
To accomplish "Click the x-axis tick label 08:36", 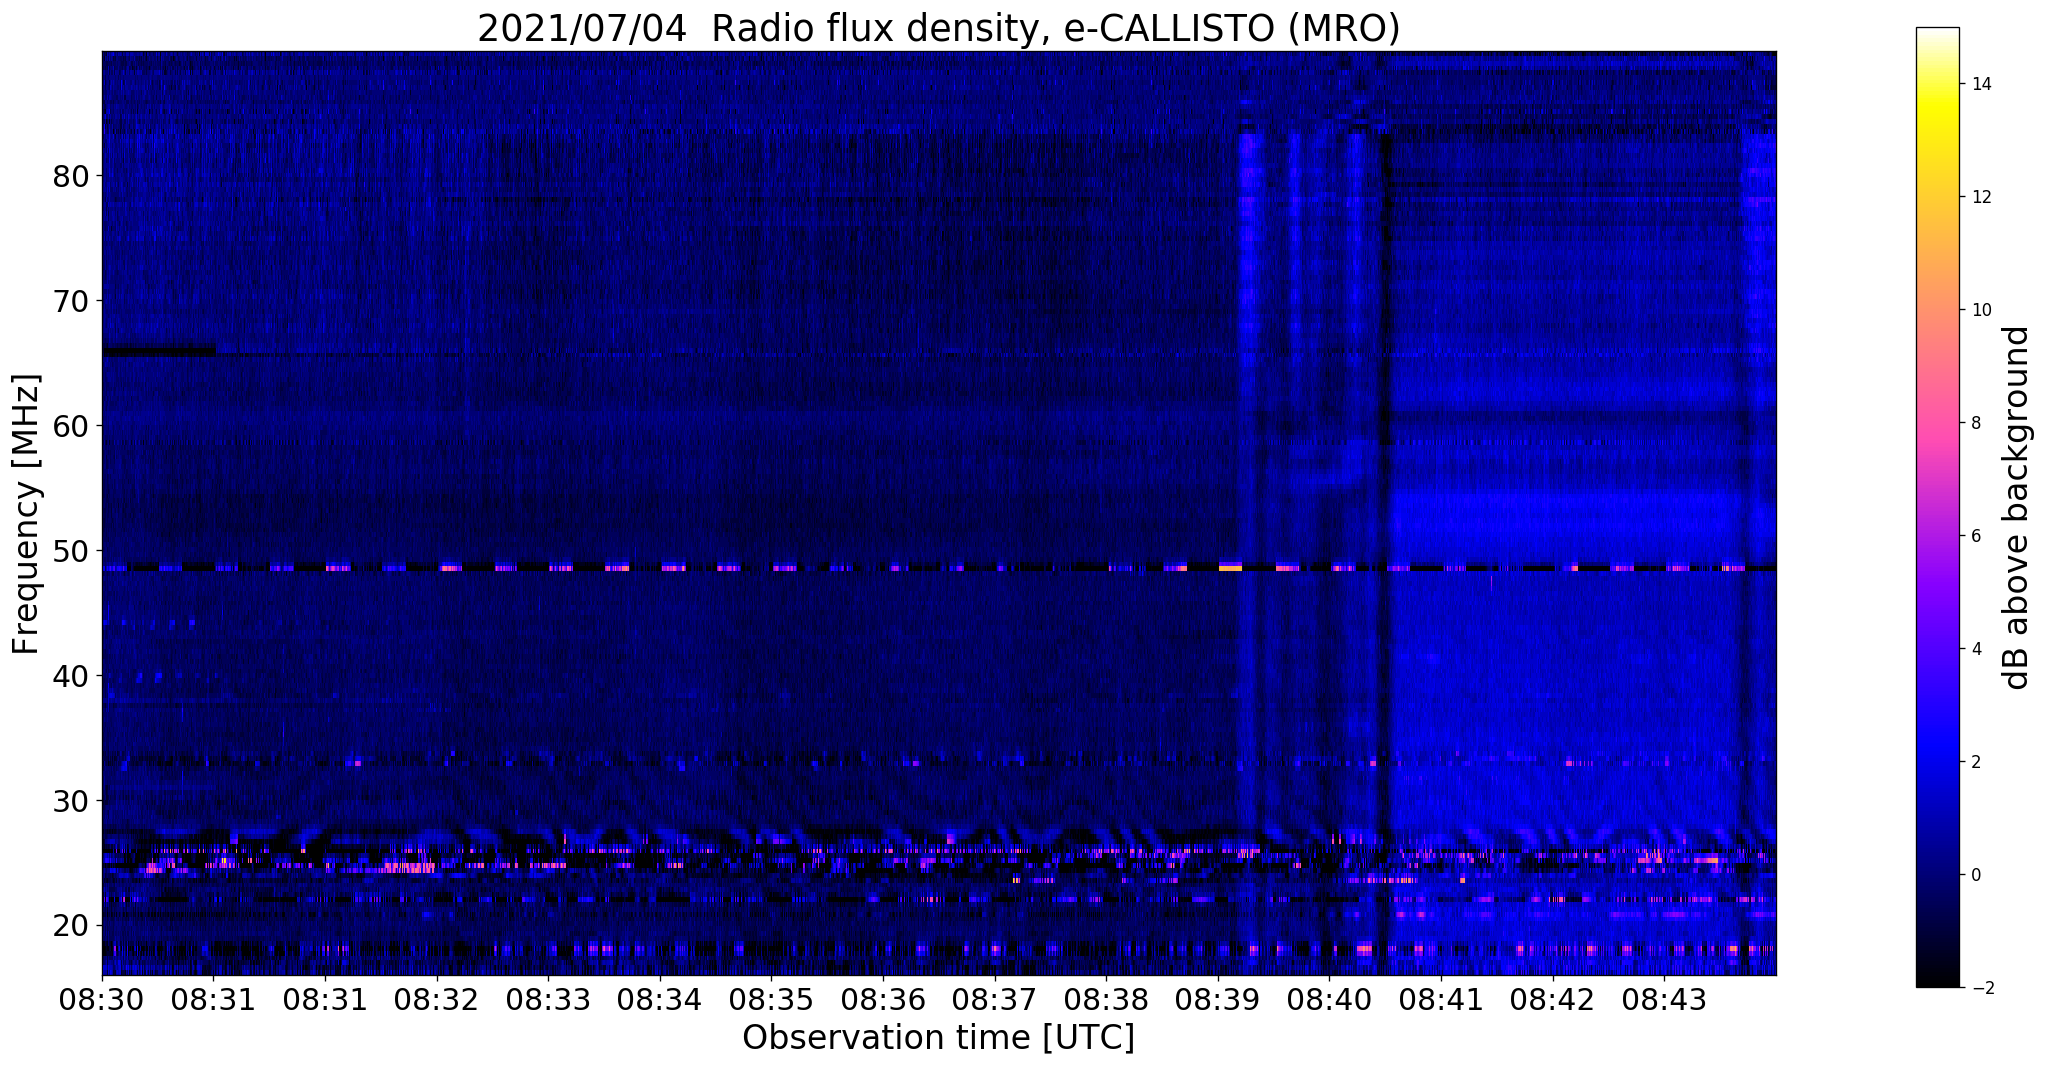I will [x=883, y=1000].
